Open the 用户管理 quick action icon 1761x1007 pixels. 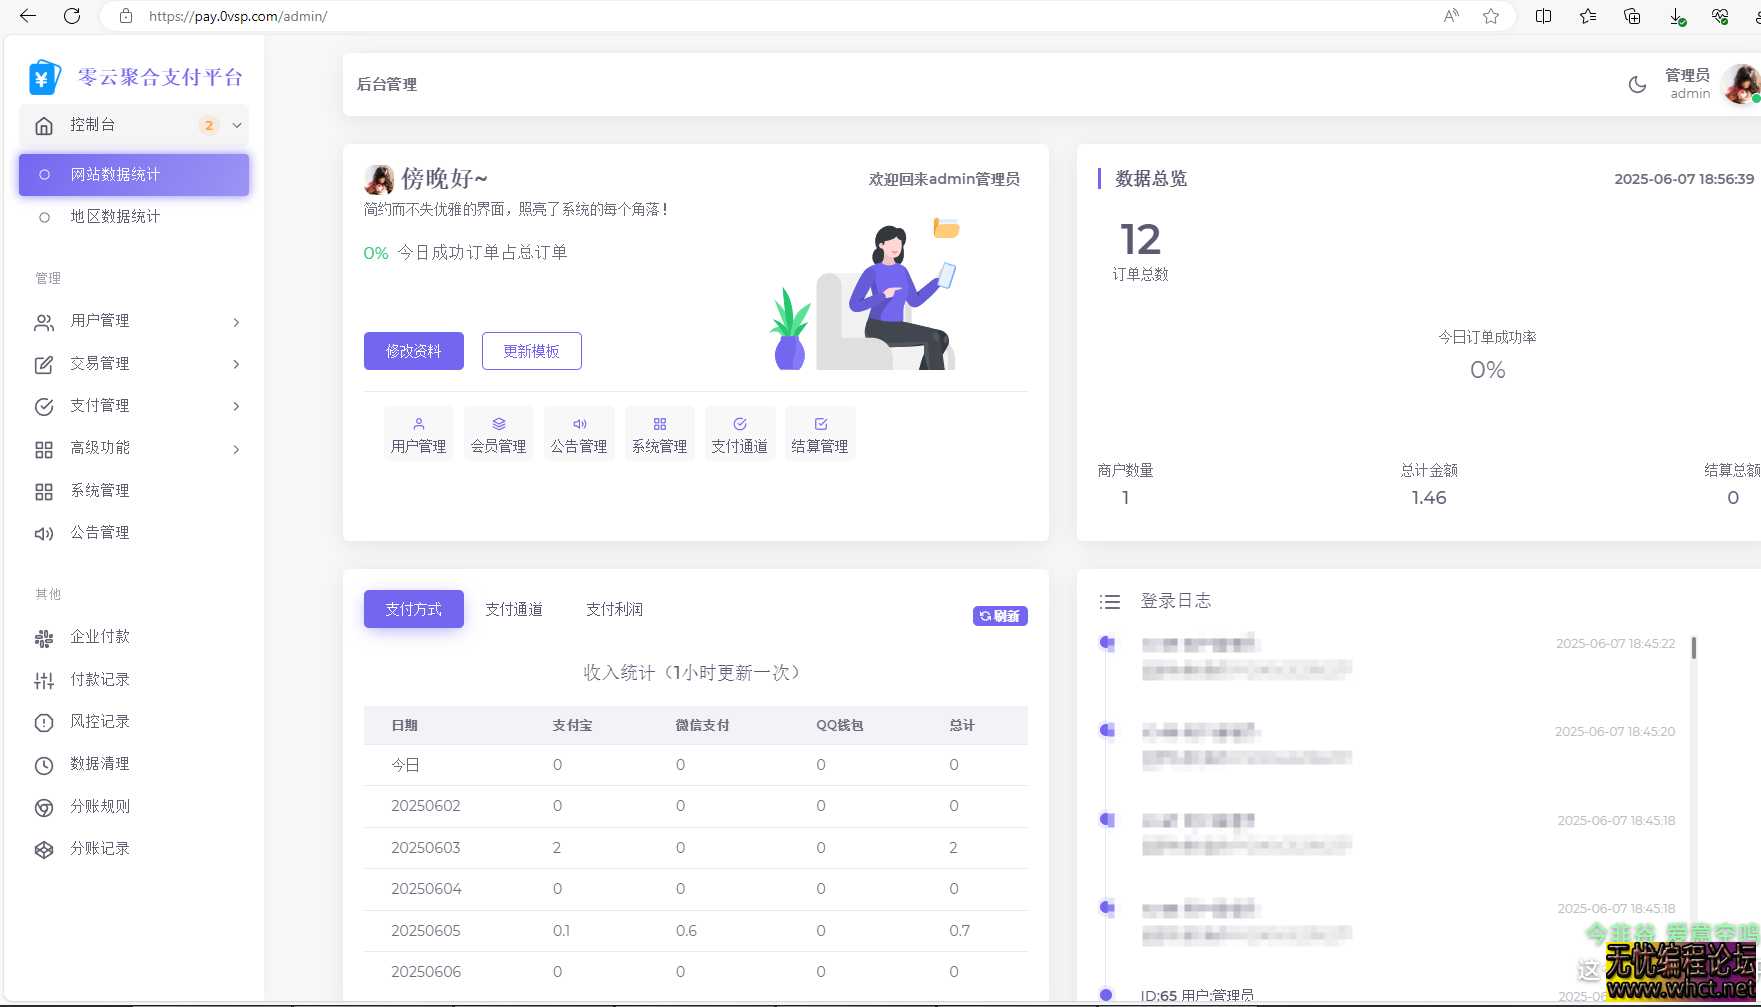tap(417, 432)
